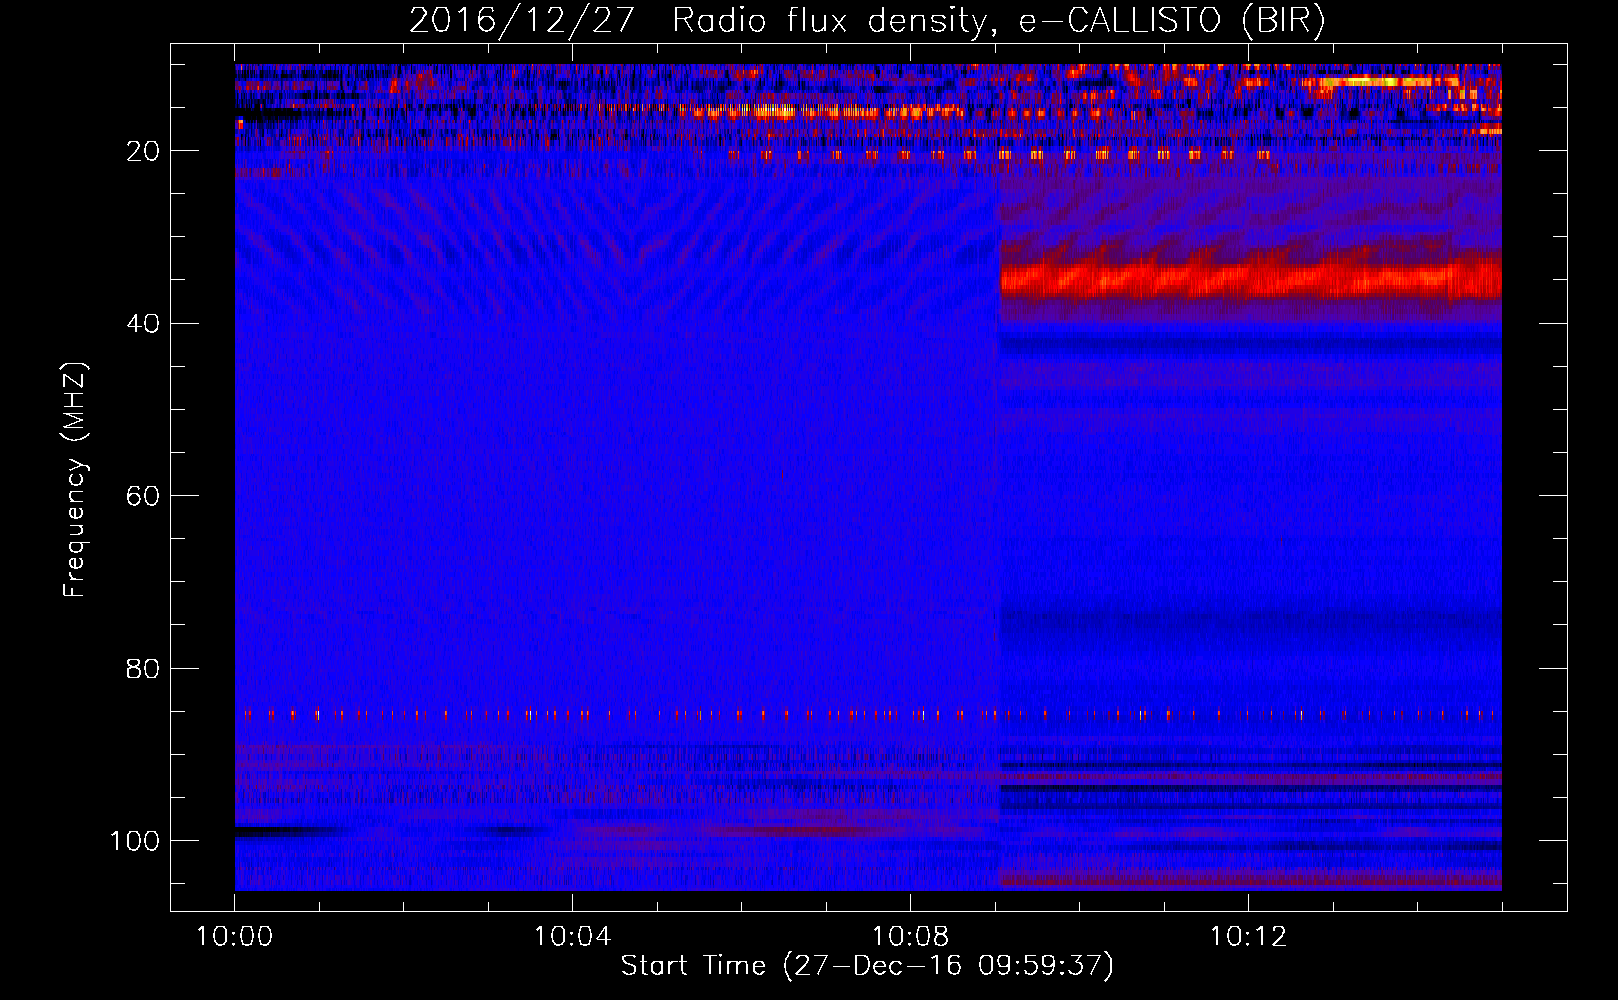Click the 'Frequency (MHZ)' axis label
Screen dimensions: 1618x1000
(x=76, y=479)
